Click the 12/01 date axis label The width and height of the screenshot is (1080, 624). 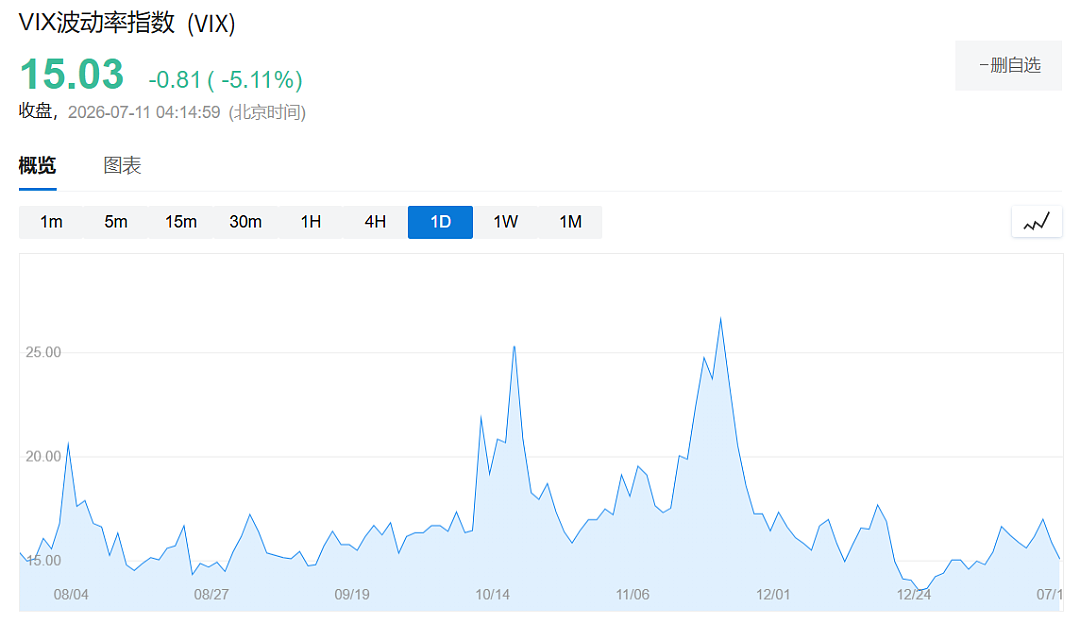click(773, 594)
